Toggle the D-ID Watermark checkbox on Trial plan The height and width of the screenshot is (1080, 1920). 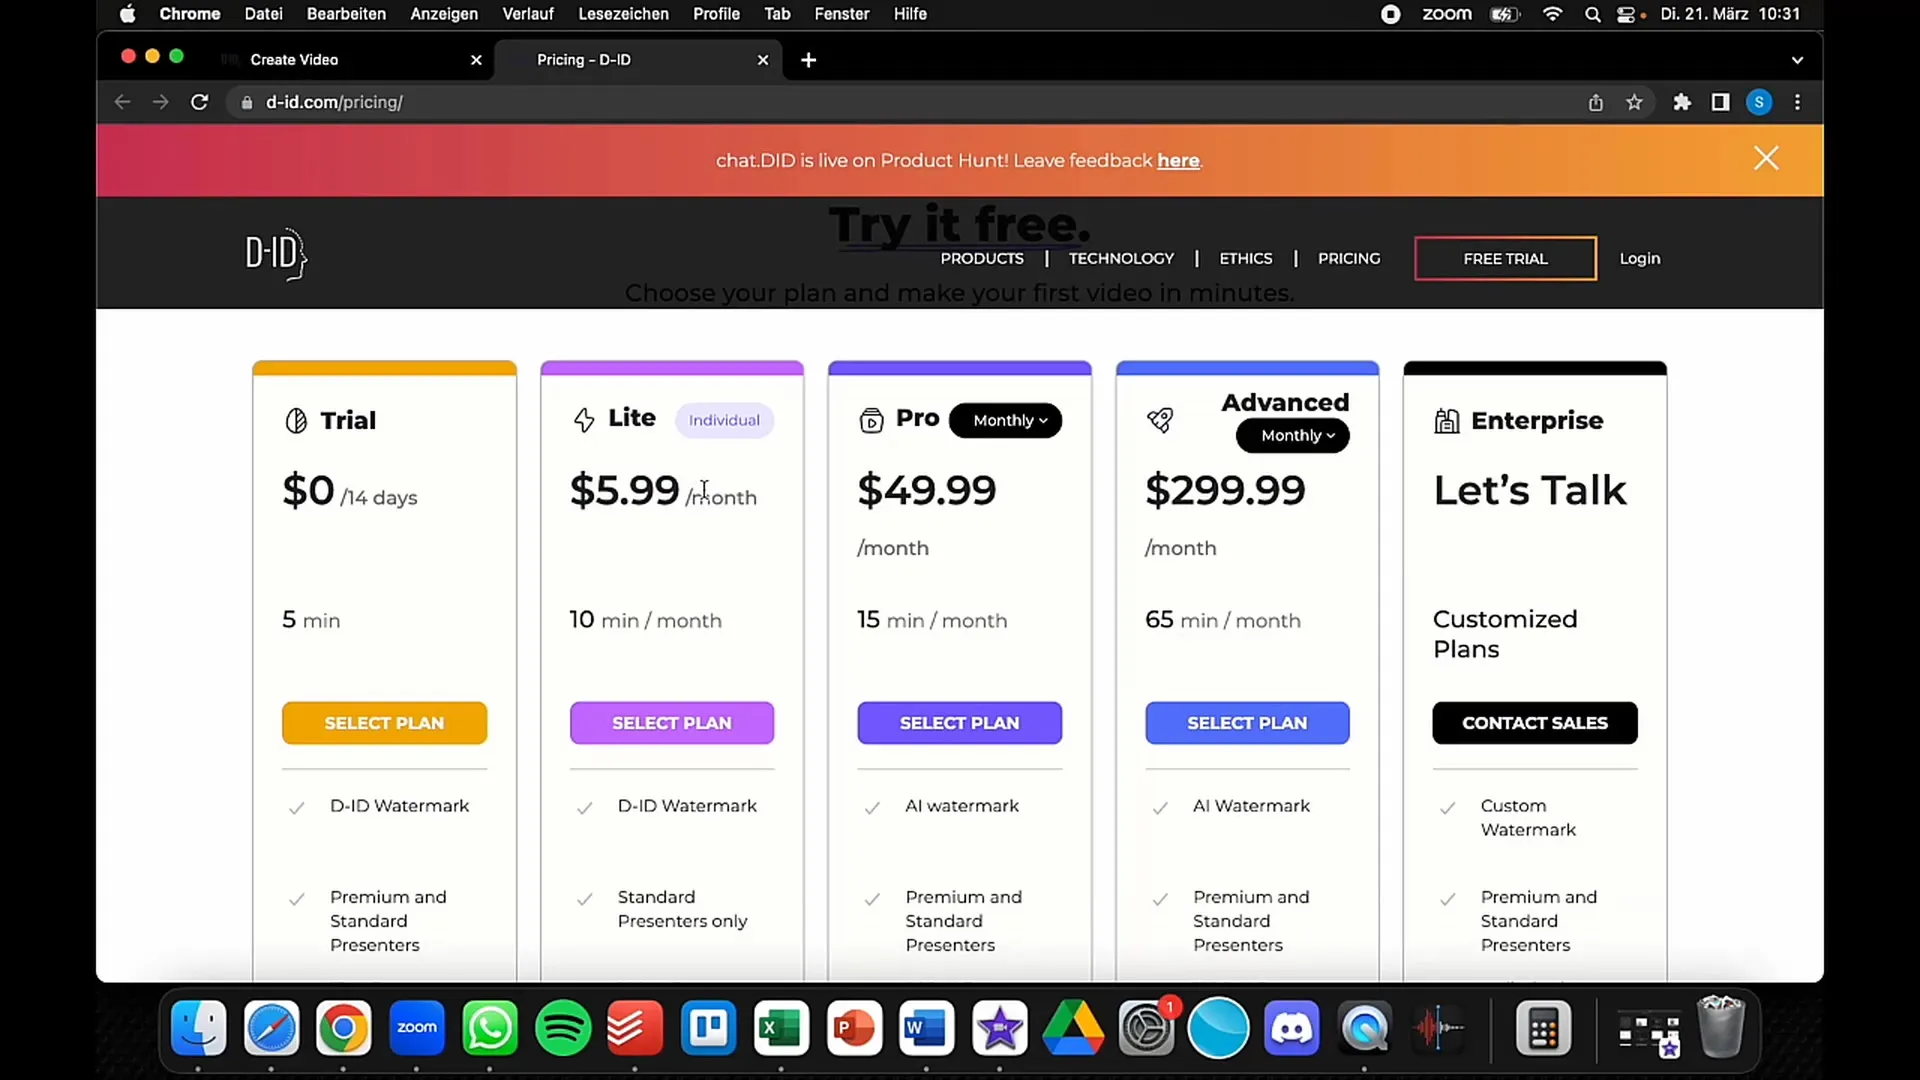[297, 807]
